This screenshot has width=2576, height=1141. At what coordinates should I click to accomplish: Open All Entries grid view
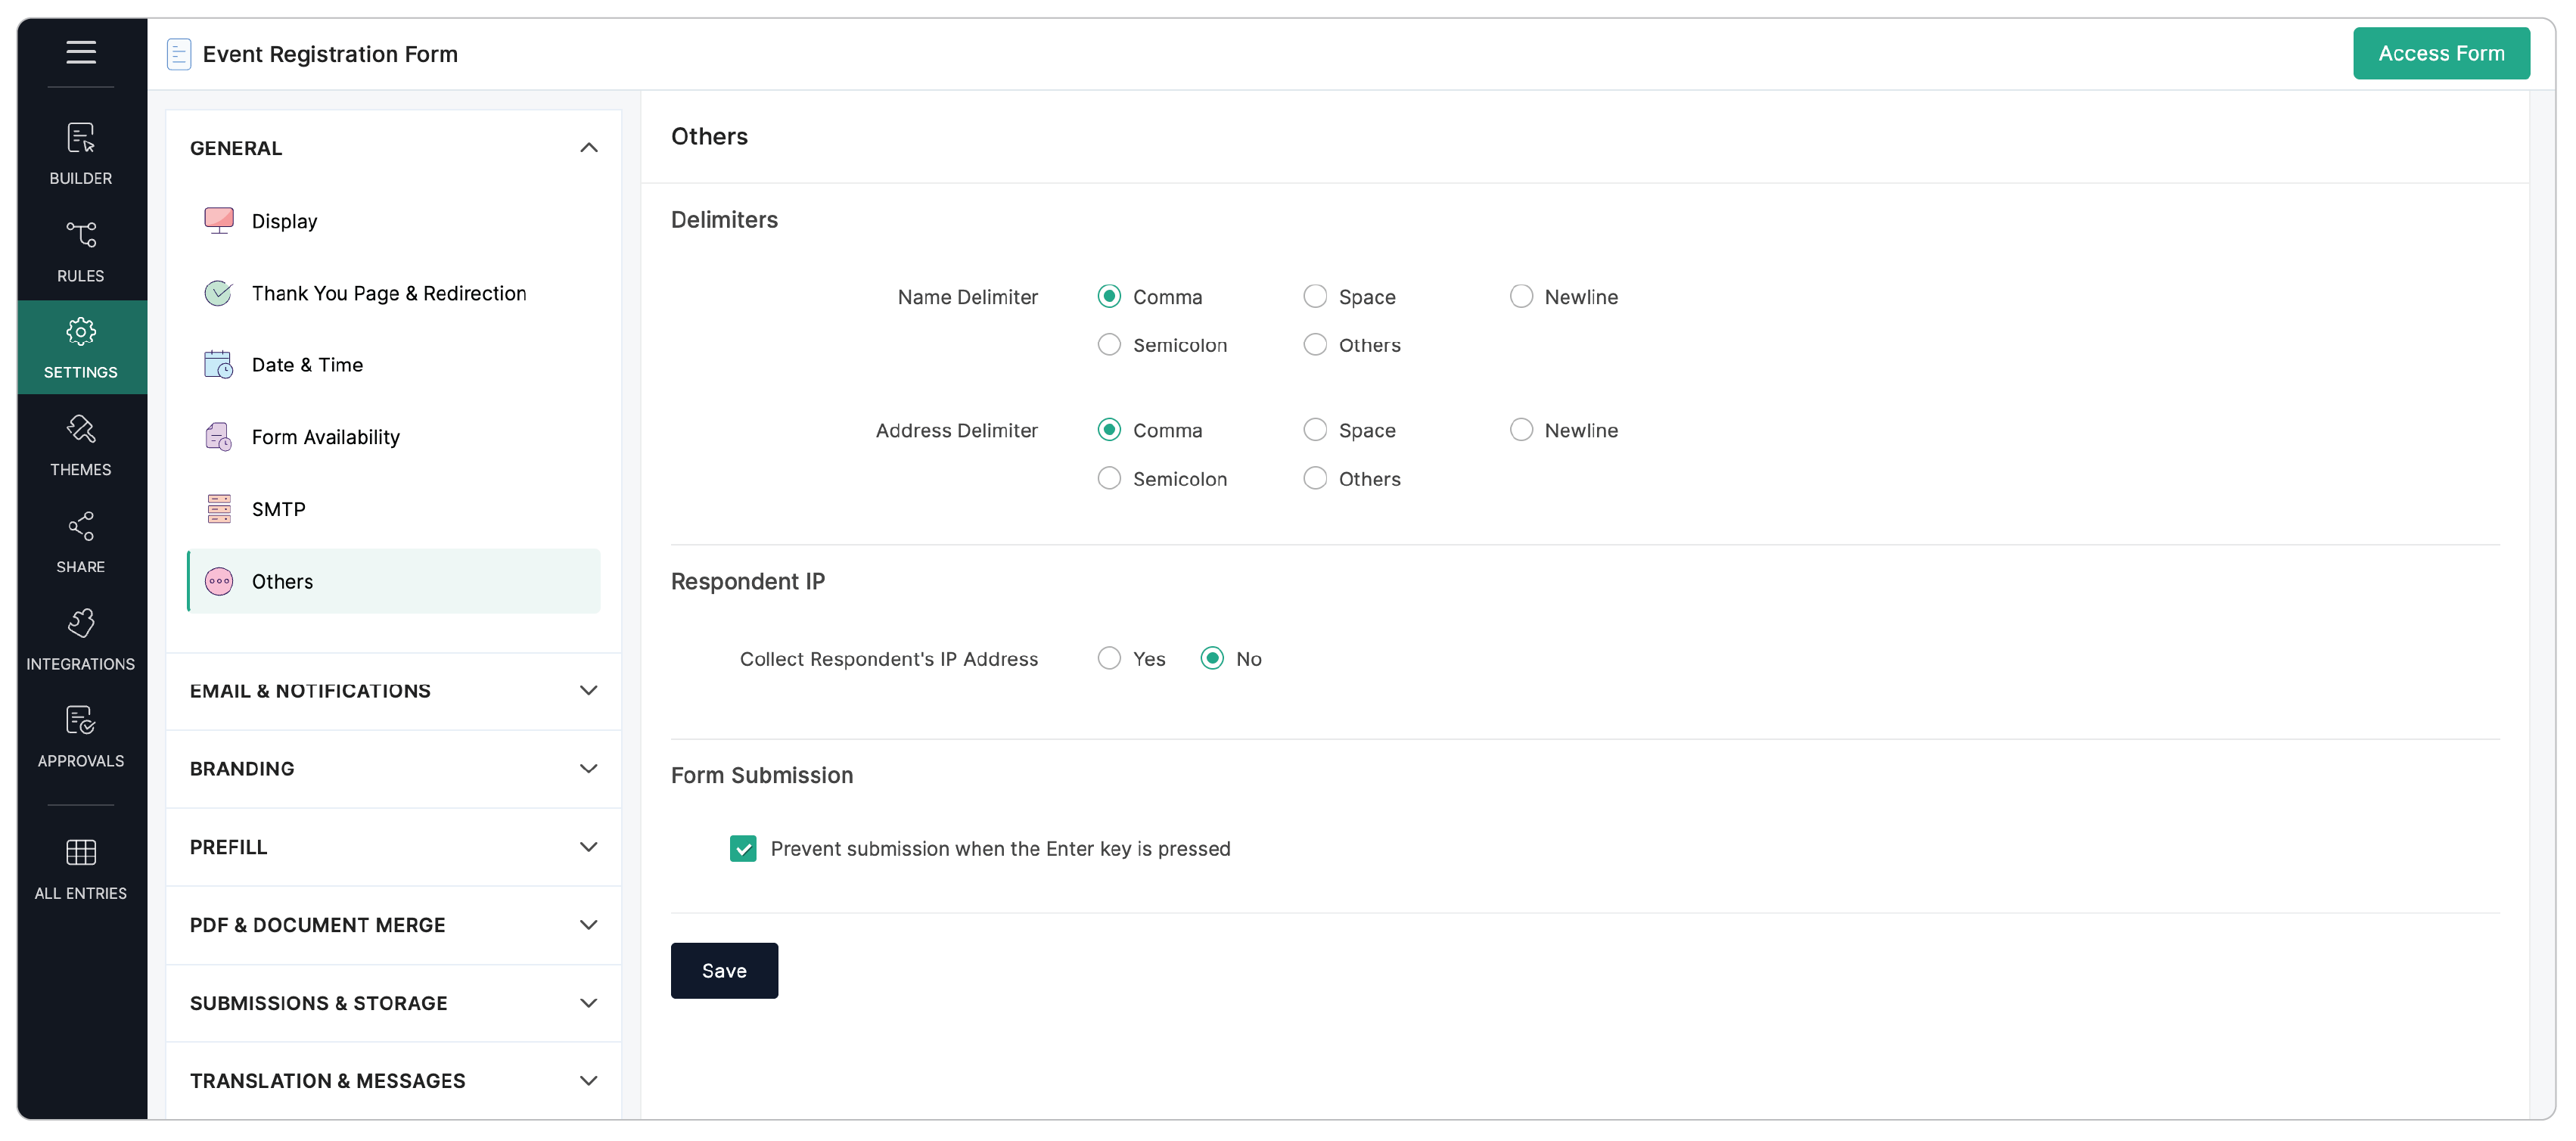(80, 866)
